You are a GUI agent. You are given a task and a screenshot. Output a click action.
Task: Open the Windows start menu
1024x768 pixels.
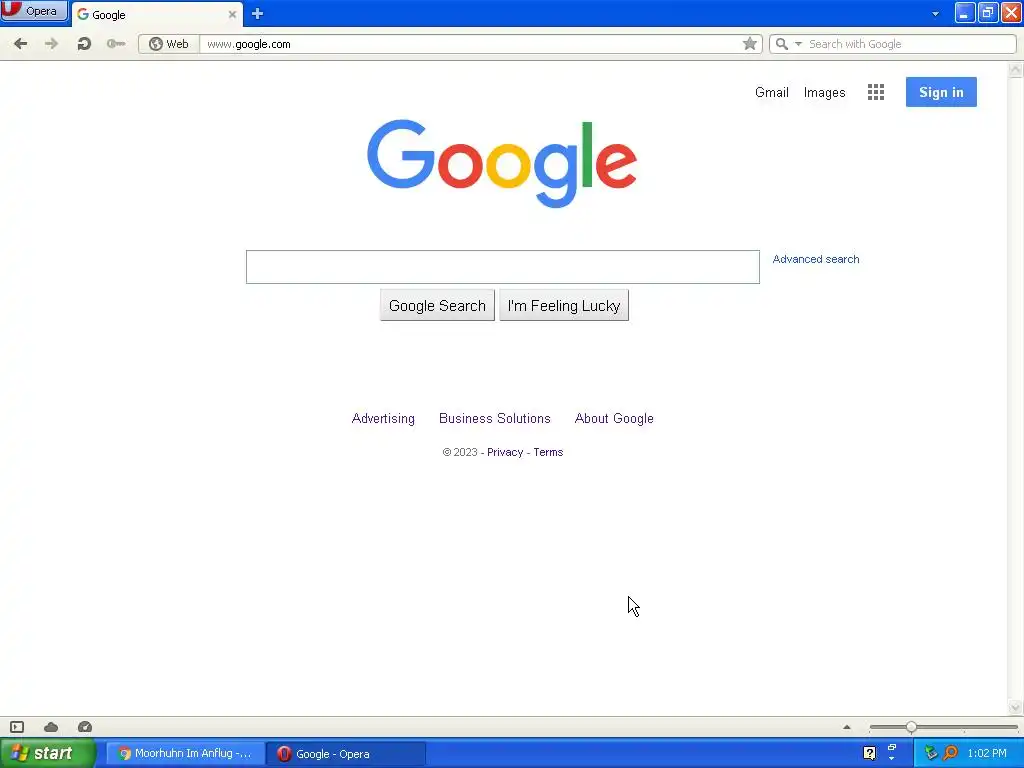coord(48,753)
